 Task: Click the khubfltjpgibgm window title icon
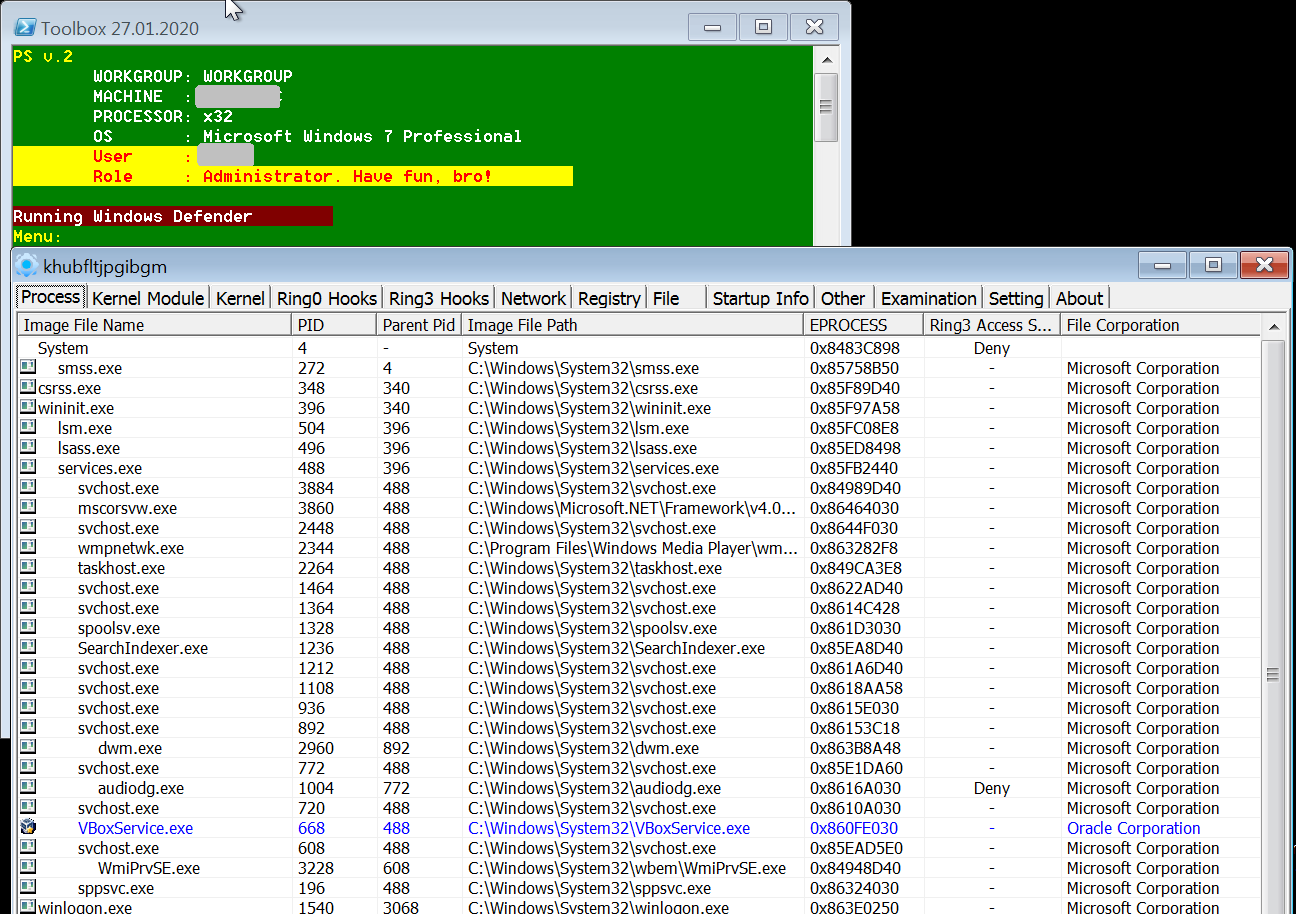(27, 266)
